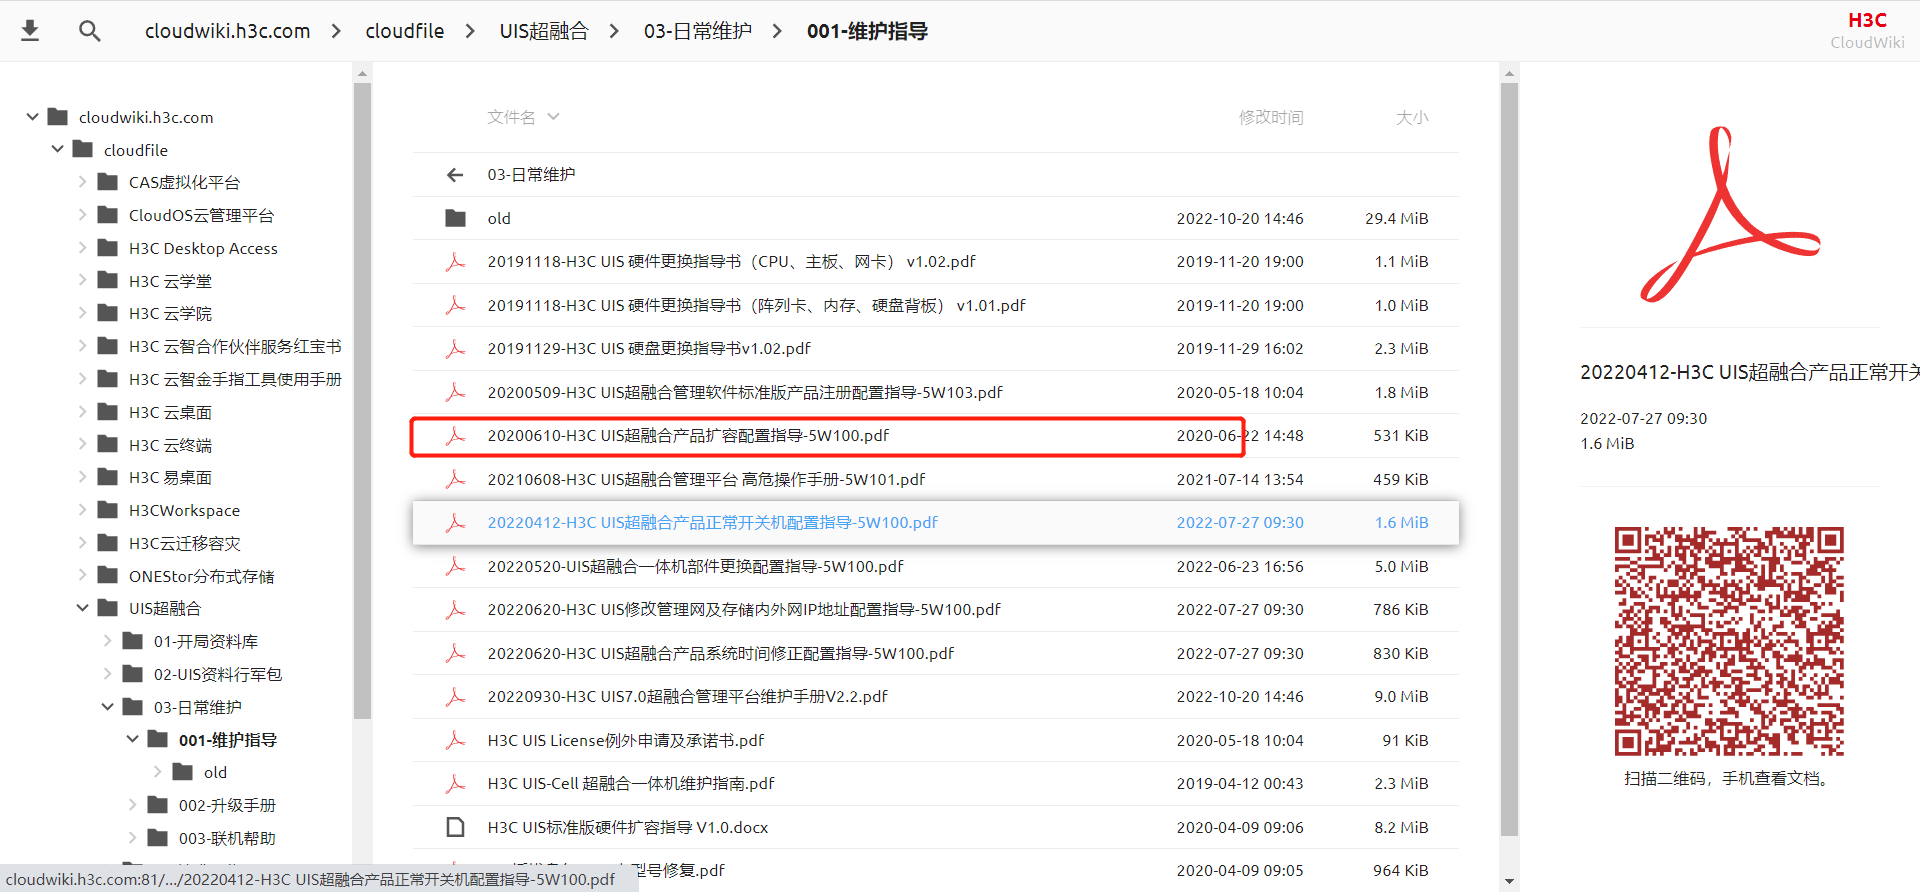Collapse the 001-维护指导 tree node
The width and height of the screenshot is (1920, 892).
133,739
